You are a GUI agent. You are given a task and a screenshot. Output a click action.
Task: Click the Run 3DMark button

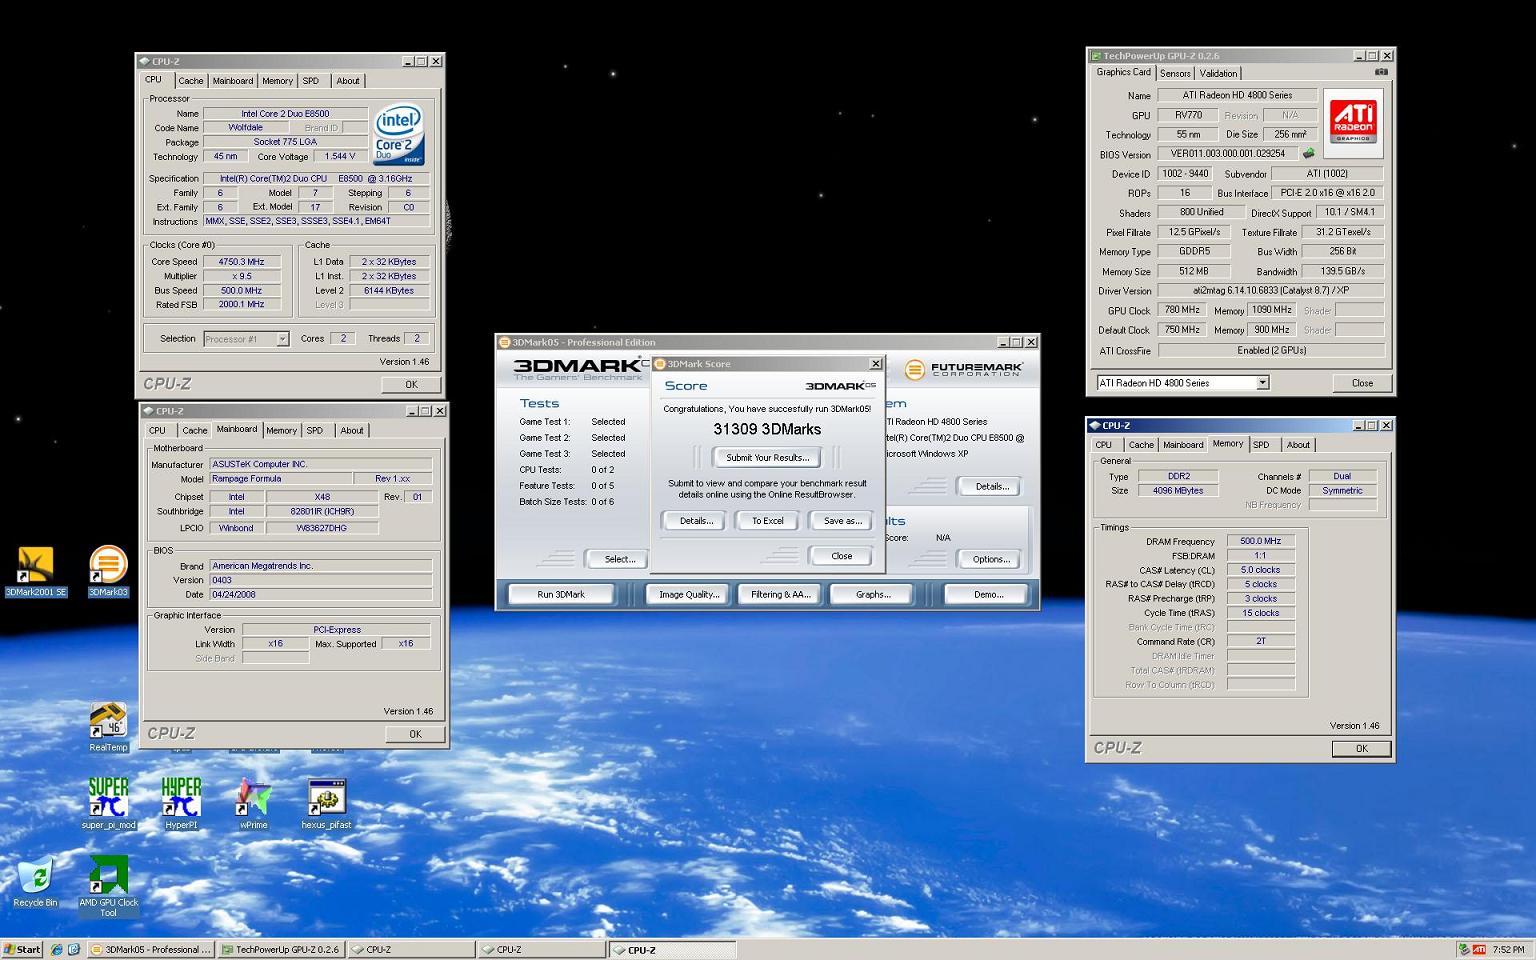point(560,594)
